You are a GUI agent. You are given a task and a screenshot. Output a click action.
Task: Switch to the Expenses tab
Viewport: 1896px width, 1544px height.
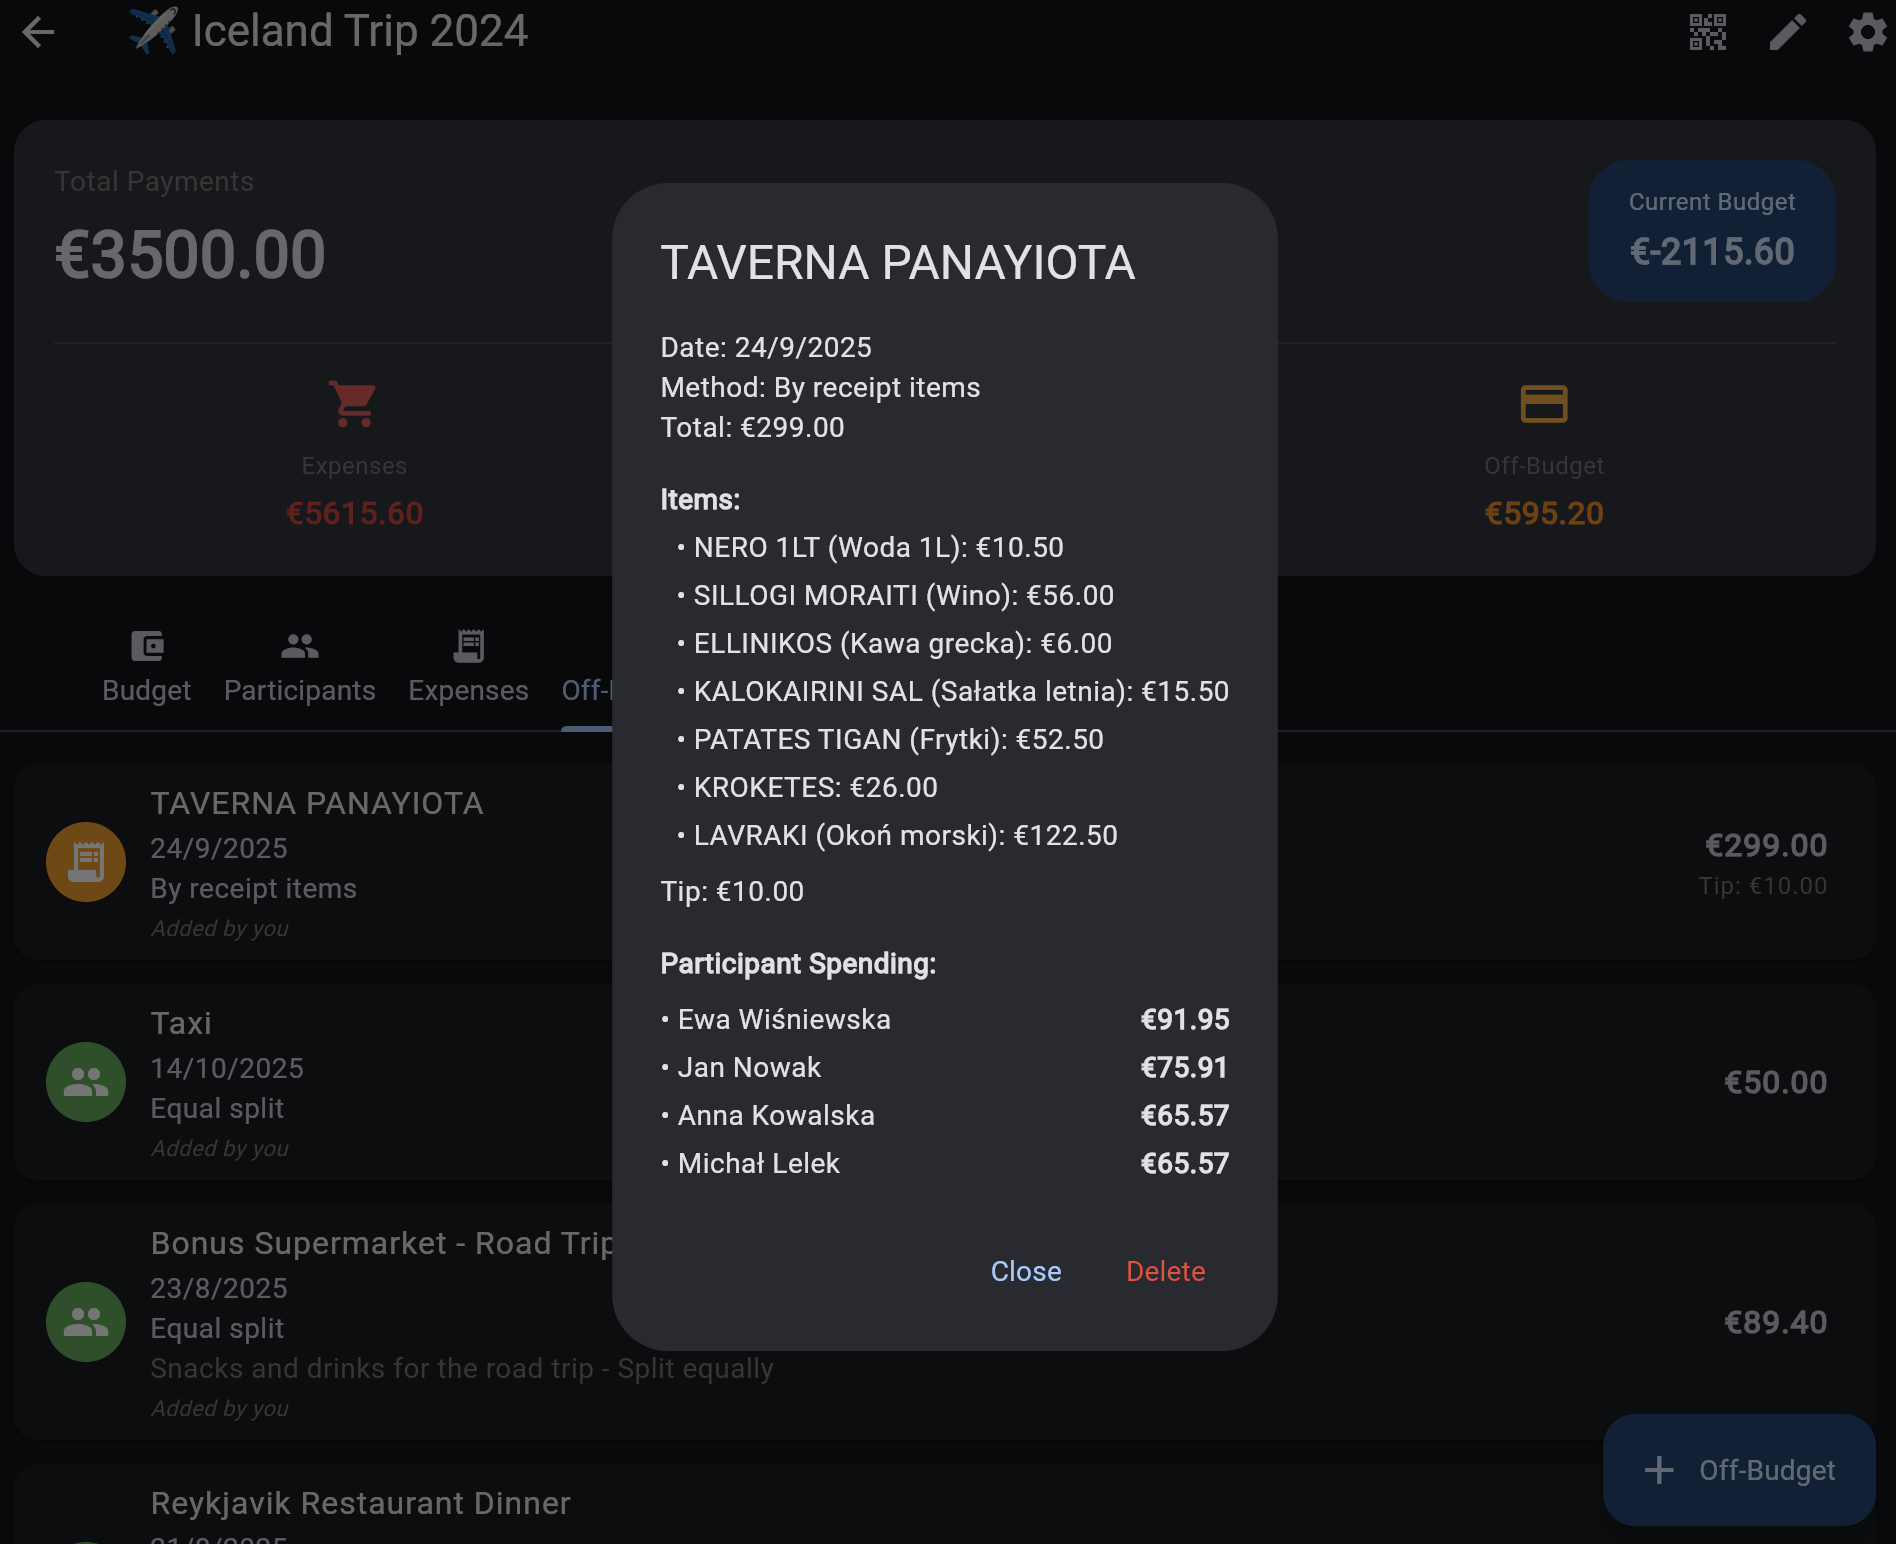[x=468, y=667]
